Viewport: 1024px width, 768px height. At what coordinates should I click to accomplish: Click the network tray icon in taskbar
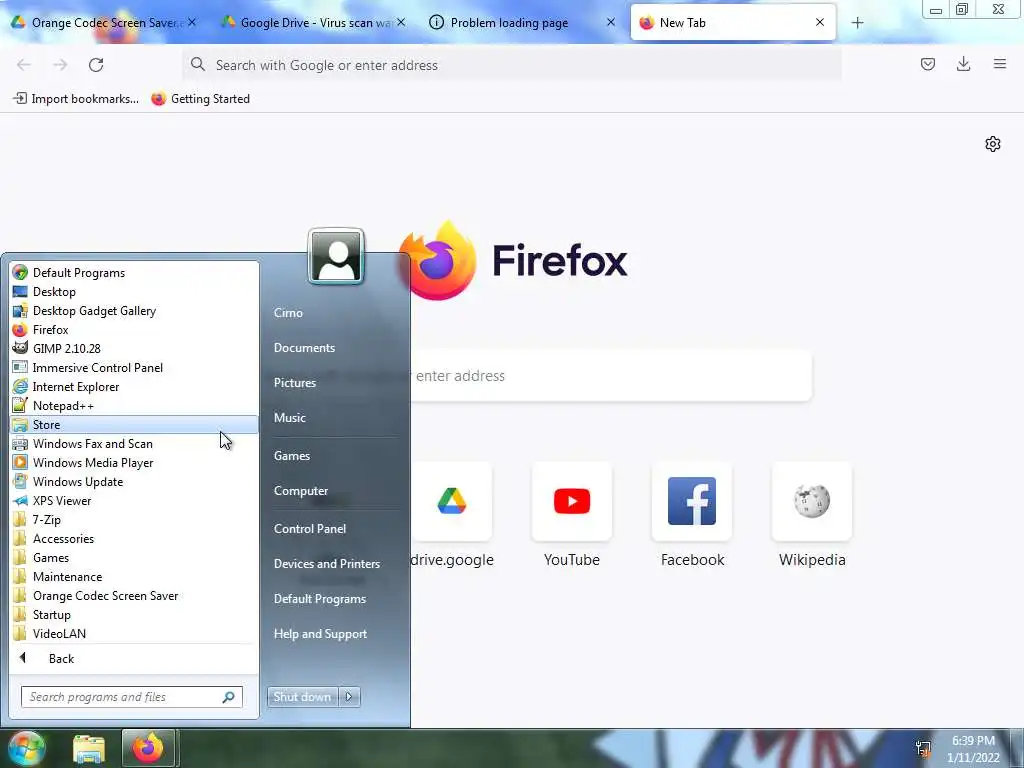click(923, 748)
